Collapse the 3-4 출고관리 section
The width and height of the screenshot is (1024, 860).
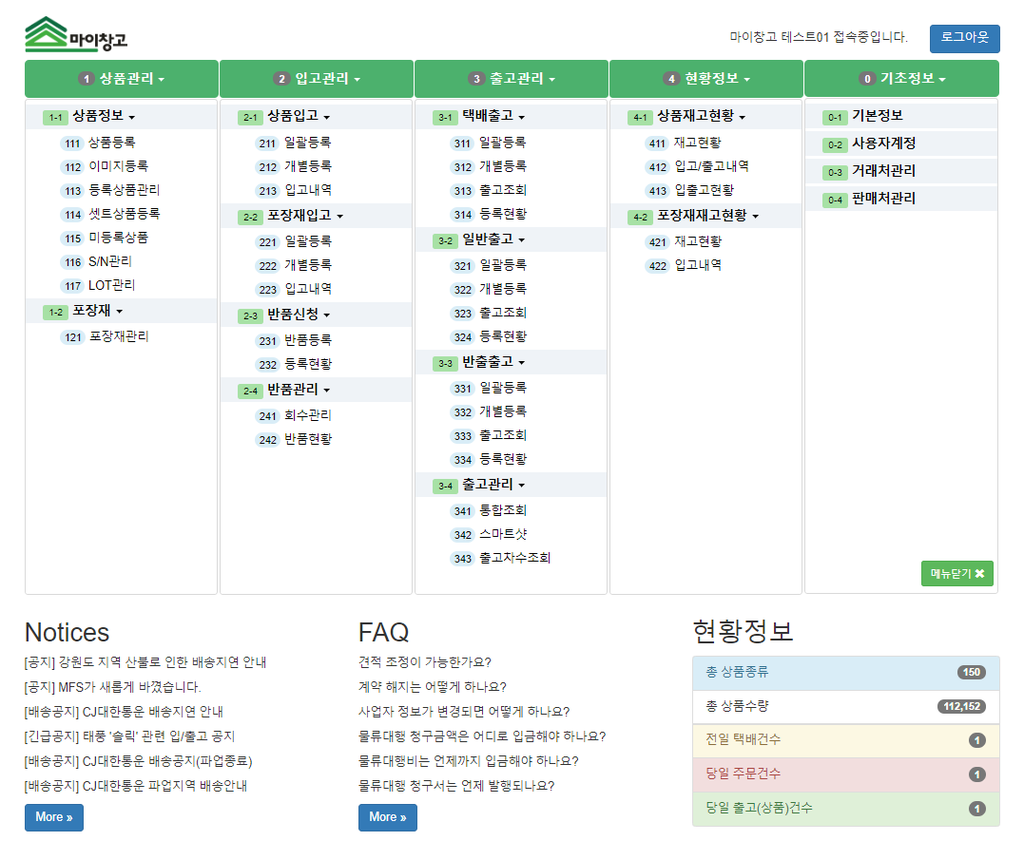[511, 485]
